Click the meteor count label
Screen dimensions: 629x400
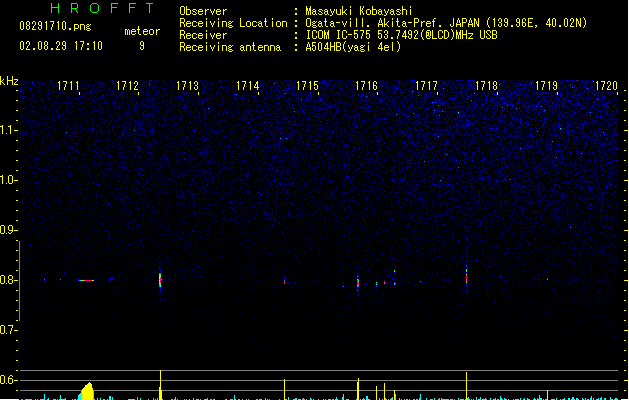[142, 31]
